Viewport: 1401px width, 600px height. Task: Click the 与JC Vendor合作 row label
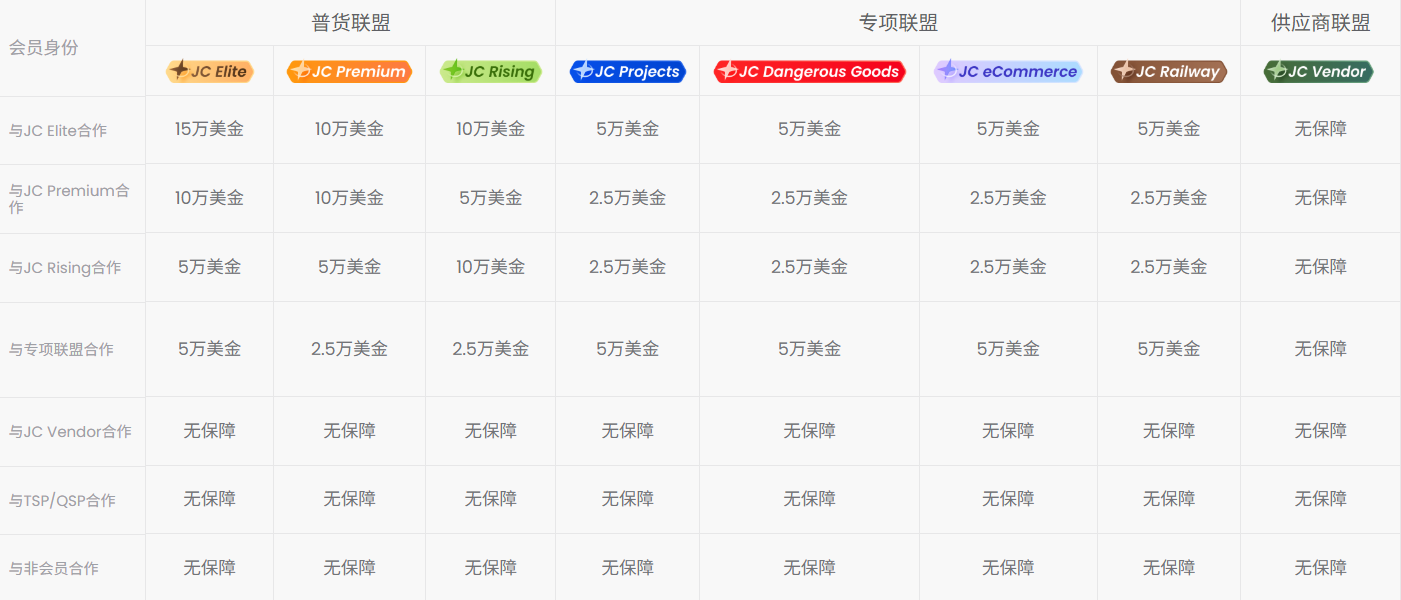(x=70, y=432)
